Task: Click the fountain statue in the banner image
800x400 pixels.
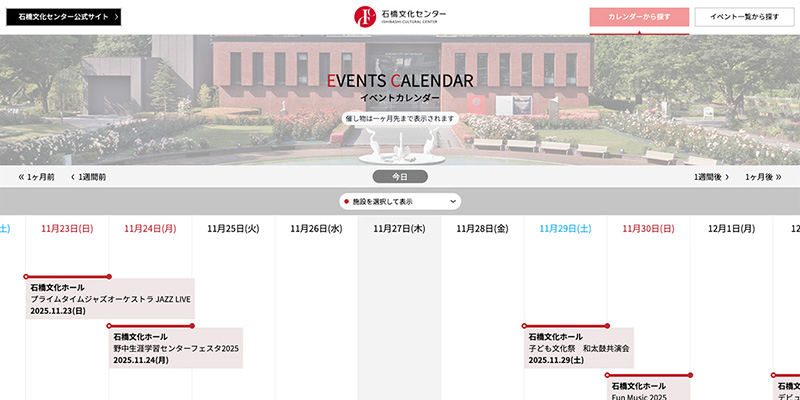Action: [x=400, y=148]
